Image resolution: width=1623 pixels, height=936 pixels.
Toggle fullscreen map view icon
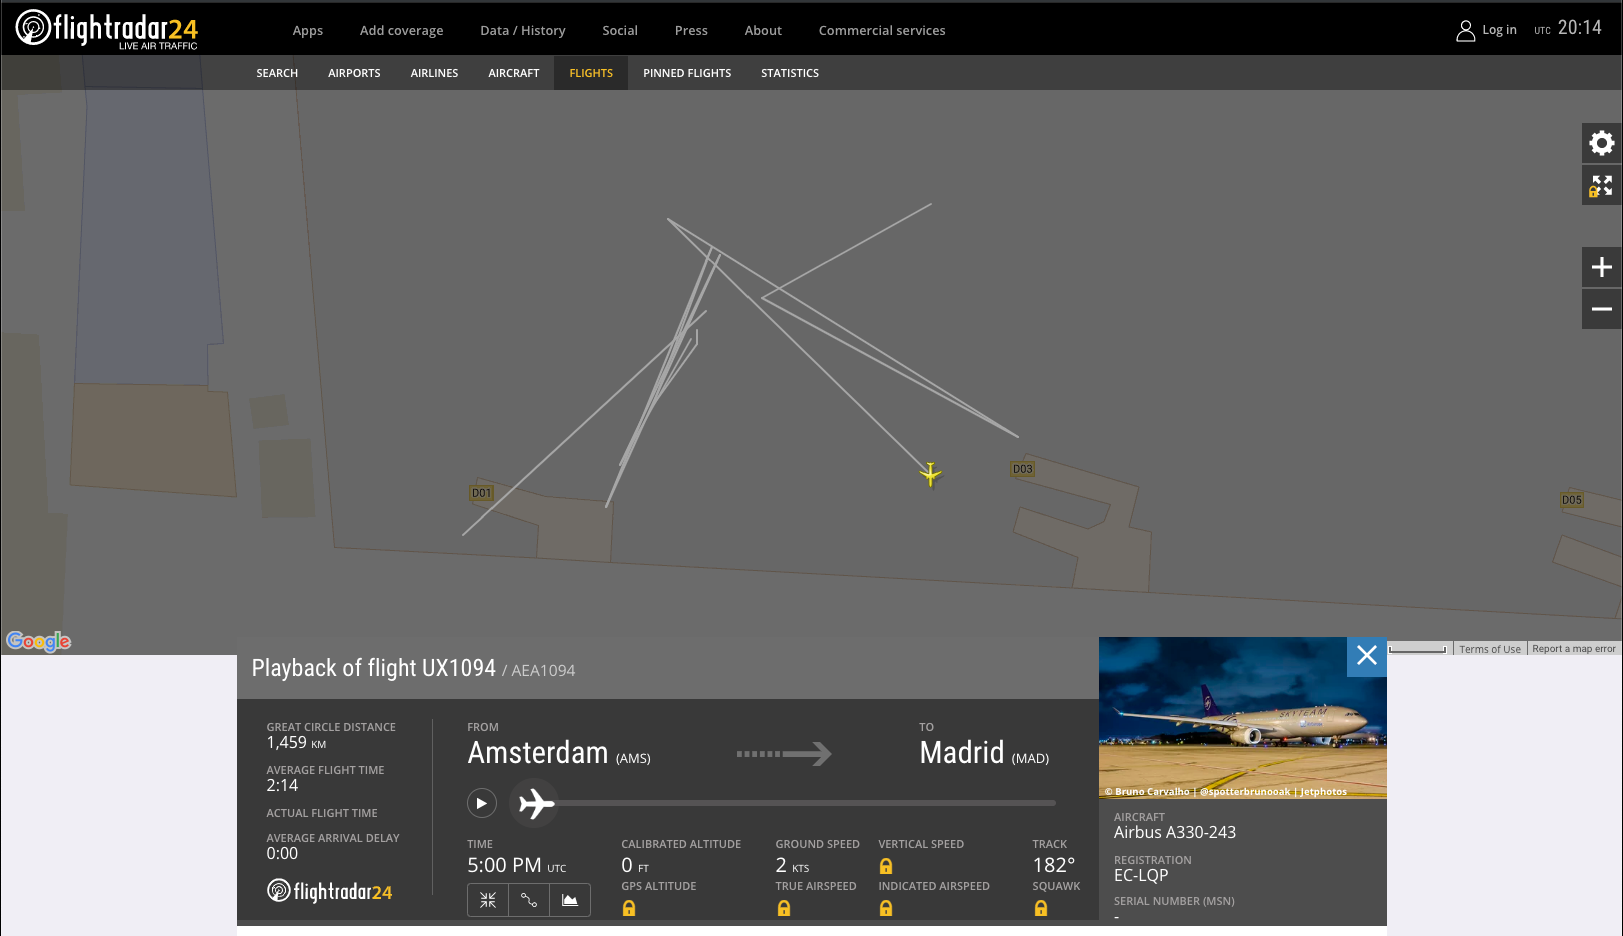coord(1602,186)
